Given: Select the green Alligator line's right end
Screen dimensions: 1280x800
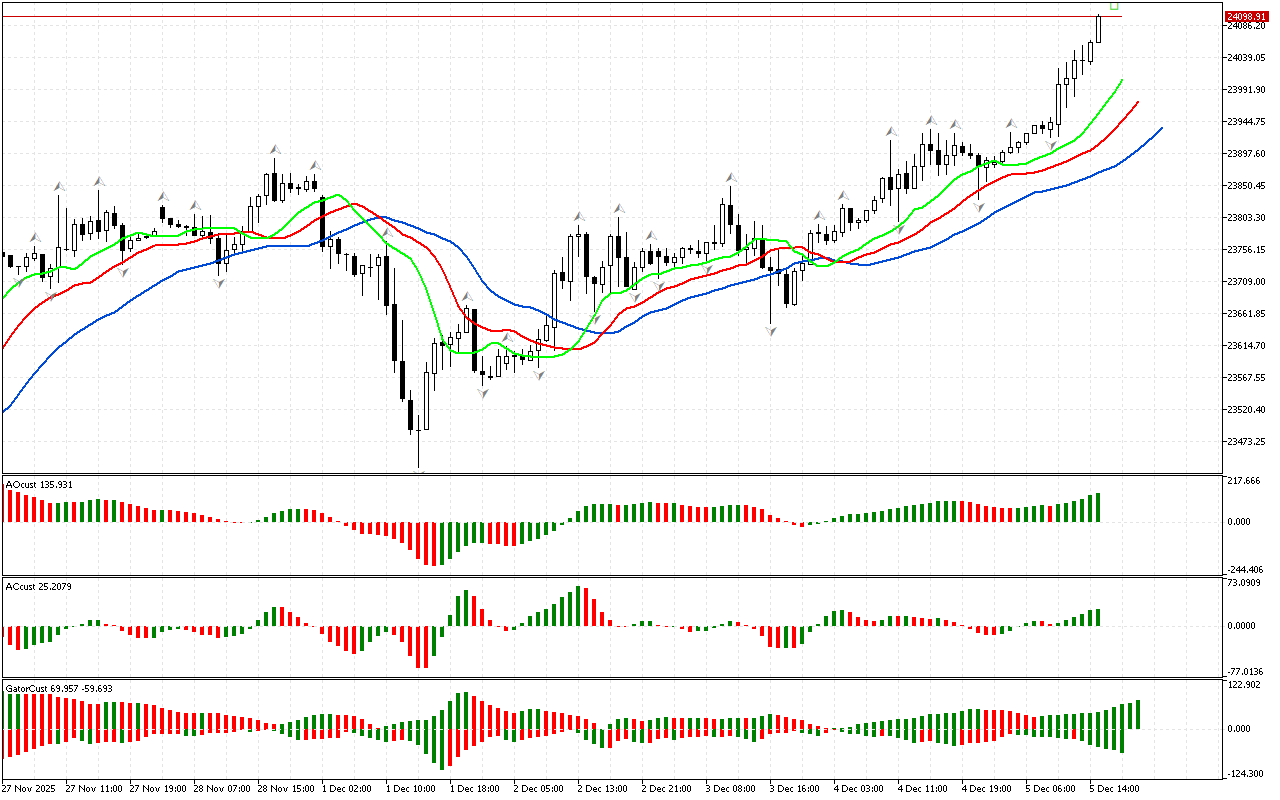Looking at the screenshot, I should coord(1121,81).
